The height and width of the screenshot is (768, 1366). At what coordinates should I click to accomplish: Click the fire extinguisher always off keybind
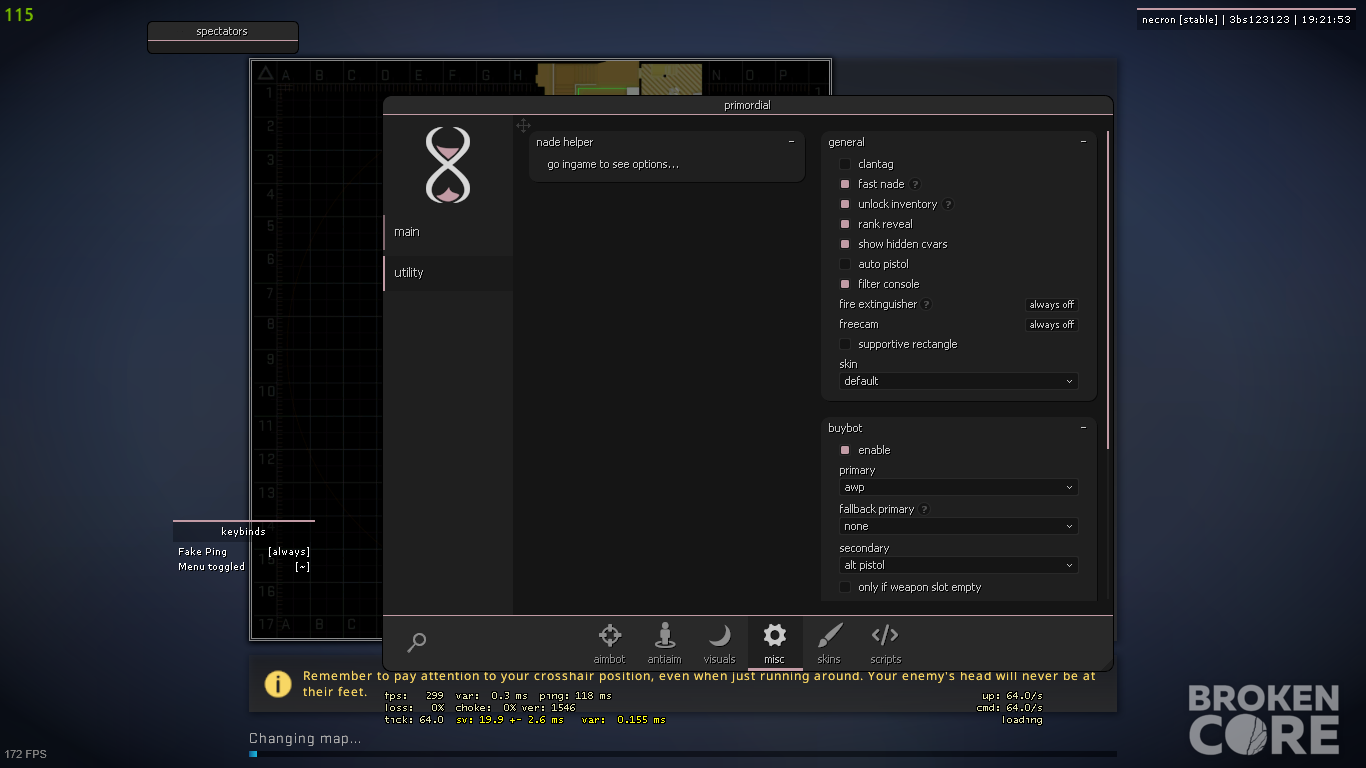(x=1052, y=305)
